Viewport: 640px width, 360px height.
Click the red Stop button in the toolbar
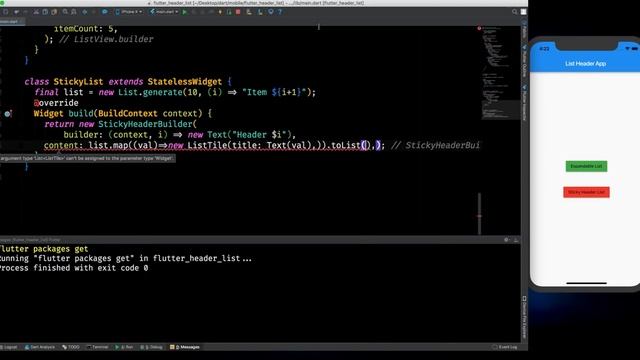point(238,12)
